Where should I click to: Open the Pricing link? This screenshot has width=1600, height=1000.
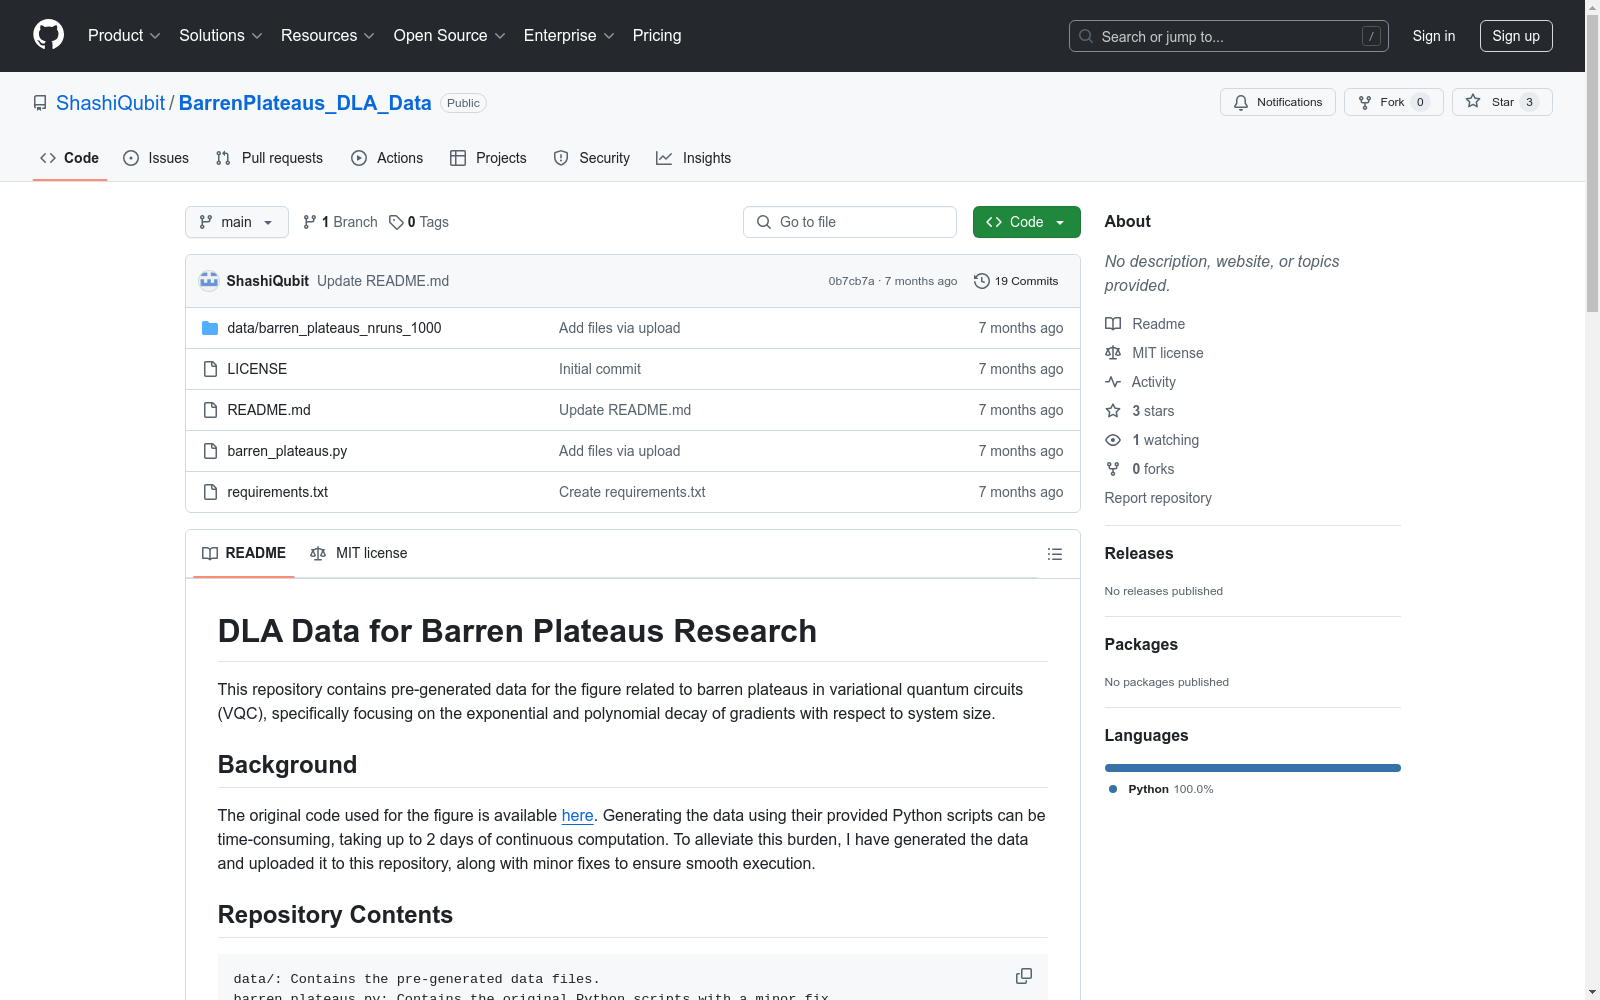point(657,36)
